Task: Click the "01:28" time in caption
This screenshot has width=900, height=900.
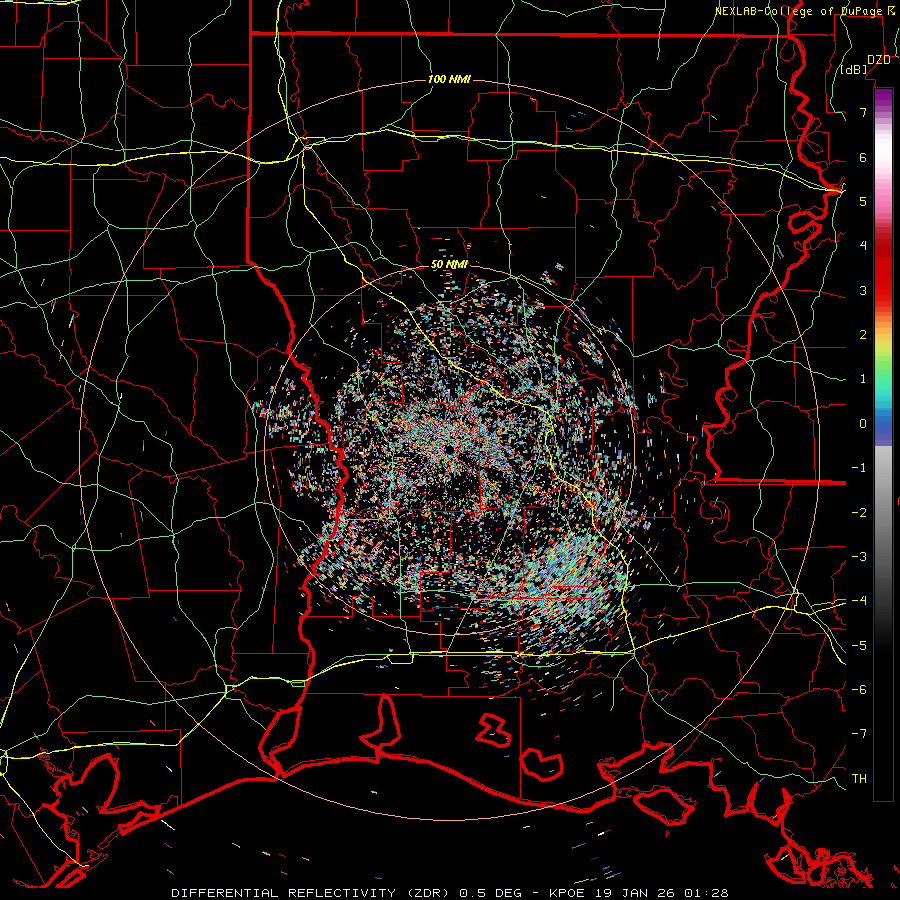Action: tap(705, 893)
